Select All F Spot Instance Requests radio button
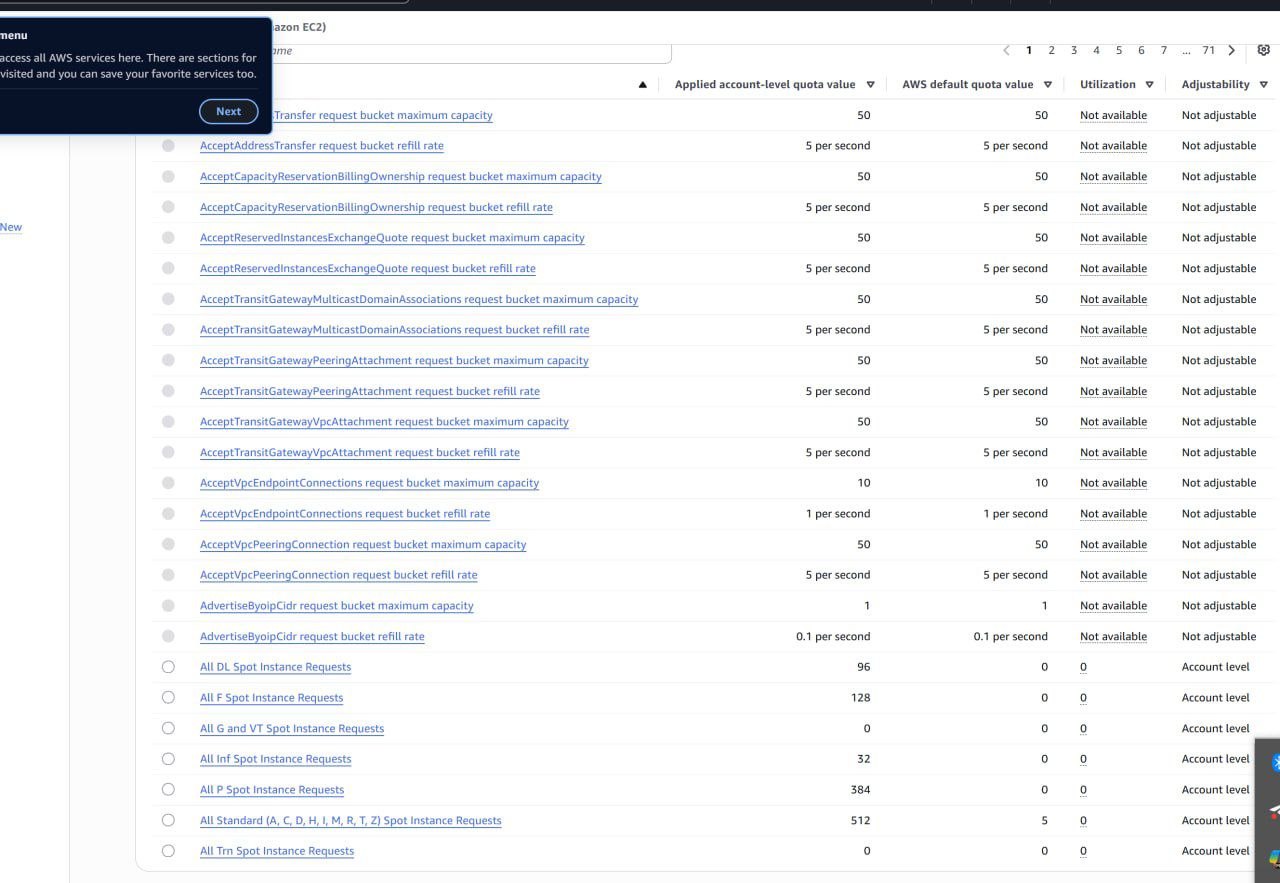Viewport: 1280px width, 883px height. (168, 697)
